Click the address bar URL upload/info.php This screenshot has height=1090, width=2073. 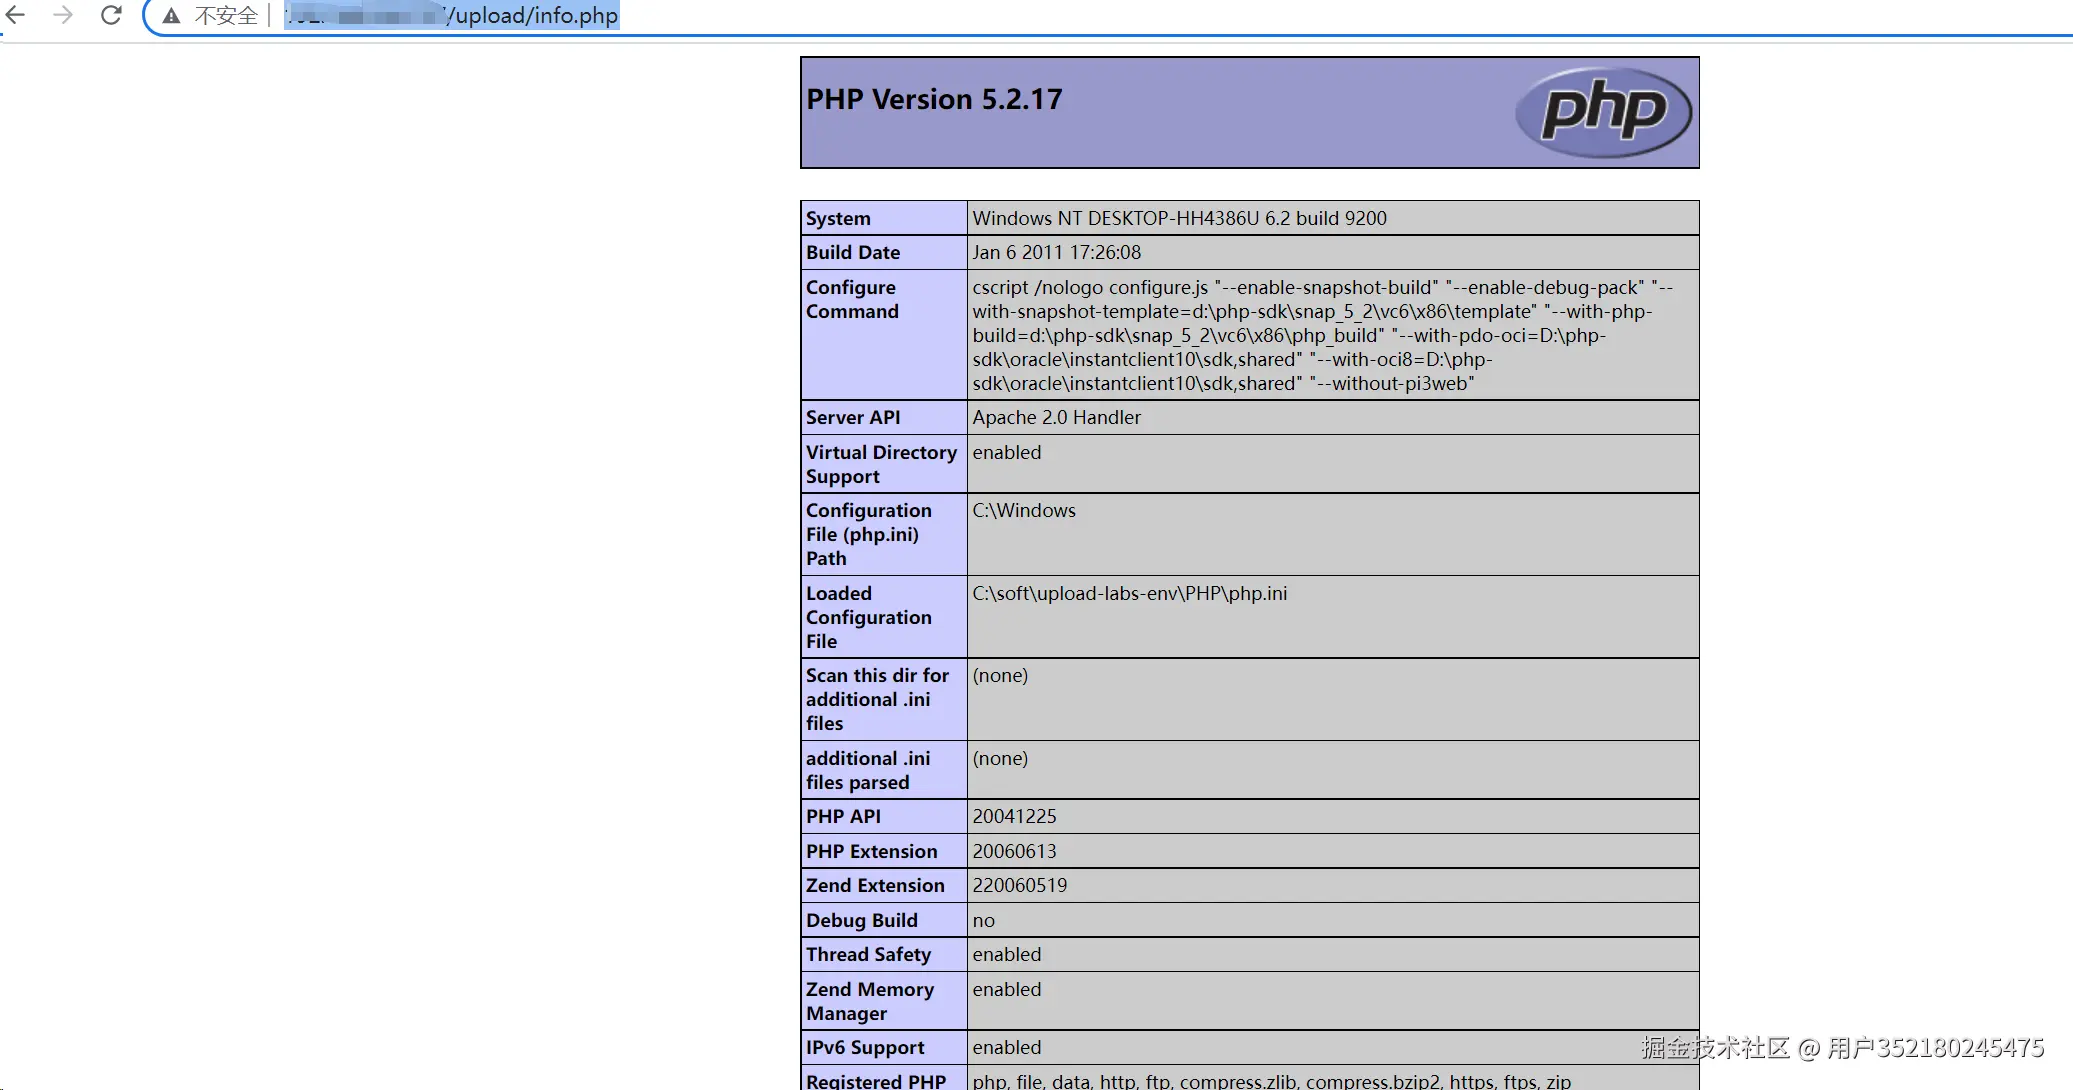click(x=534, y=16)
